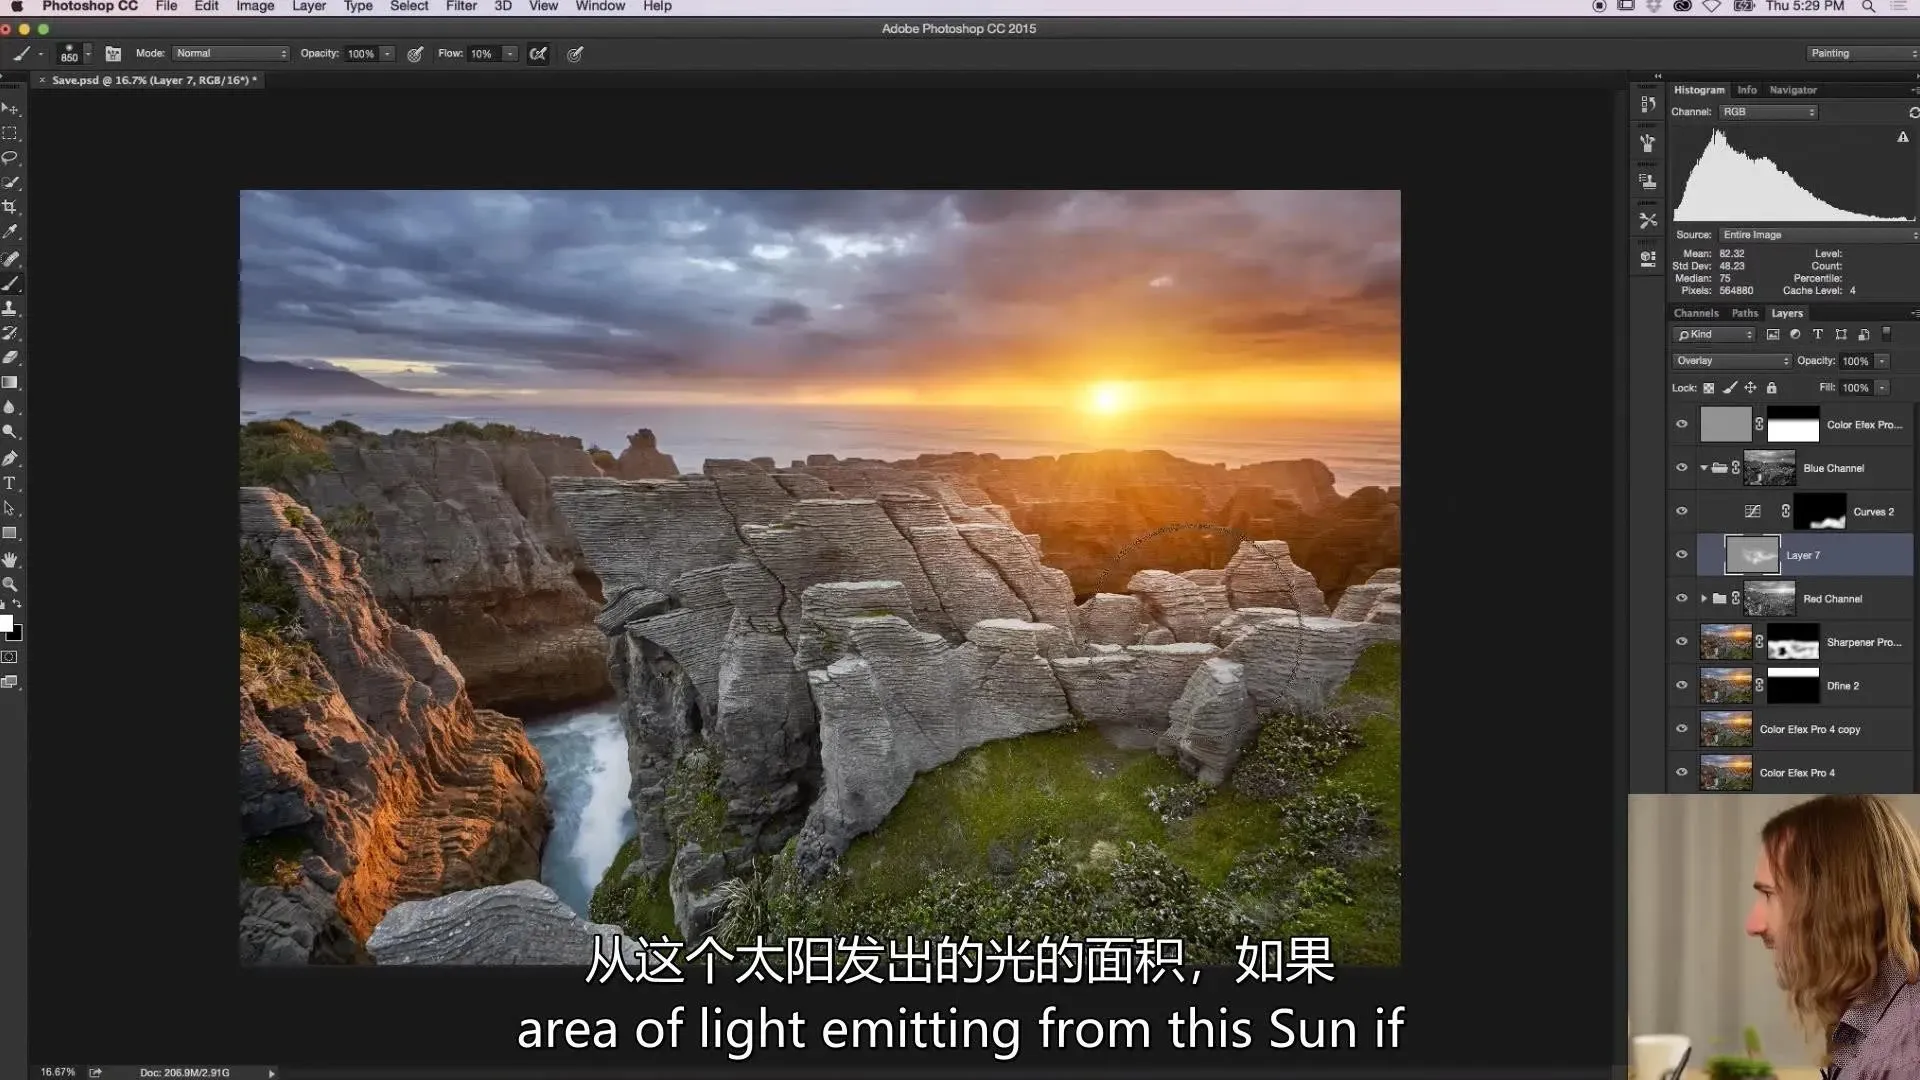Image resolution: width=1920 pixels, height=1080 pixels.
Task: Select the Horizontal Type tool
Action: point(10,483)
